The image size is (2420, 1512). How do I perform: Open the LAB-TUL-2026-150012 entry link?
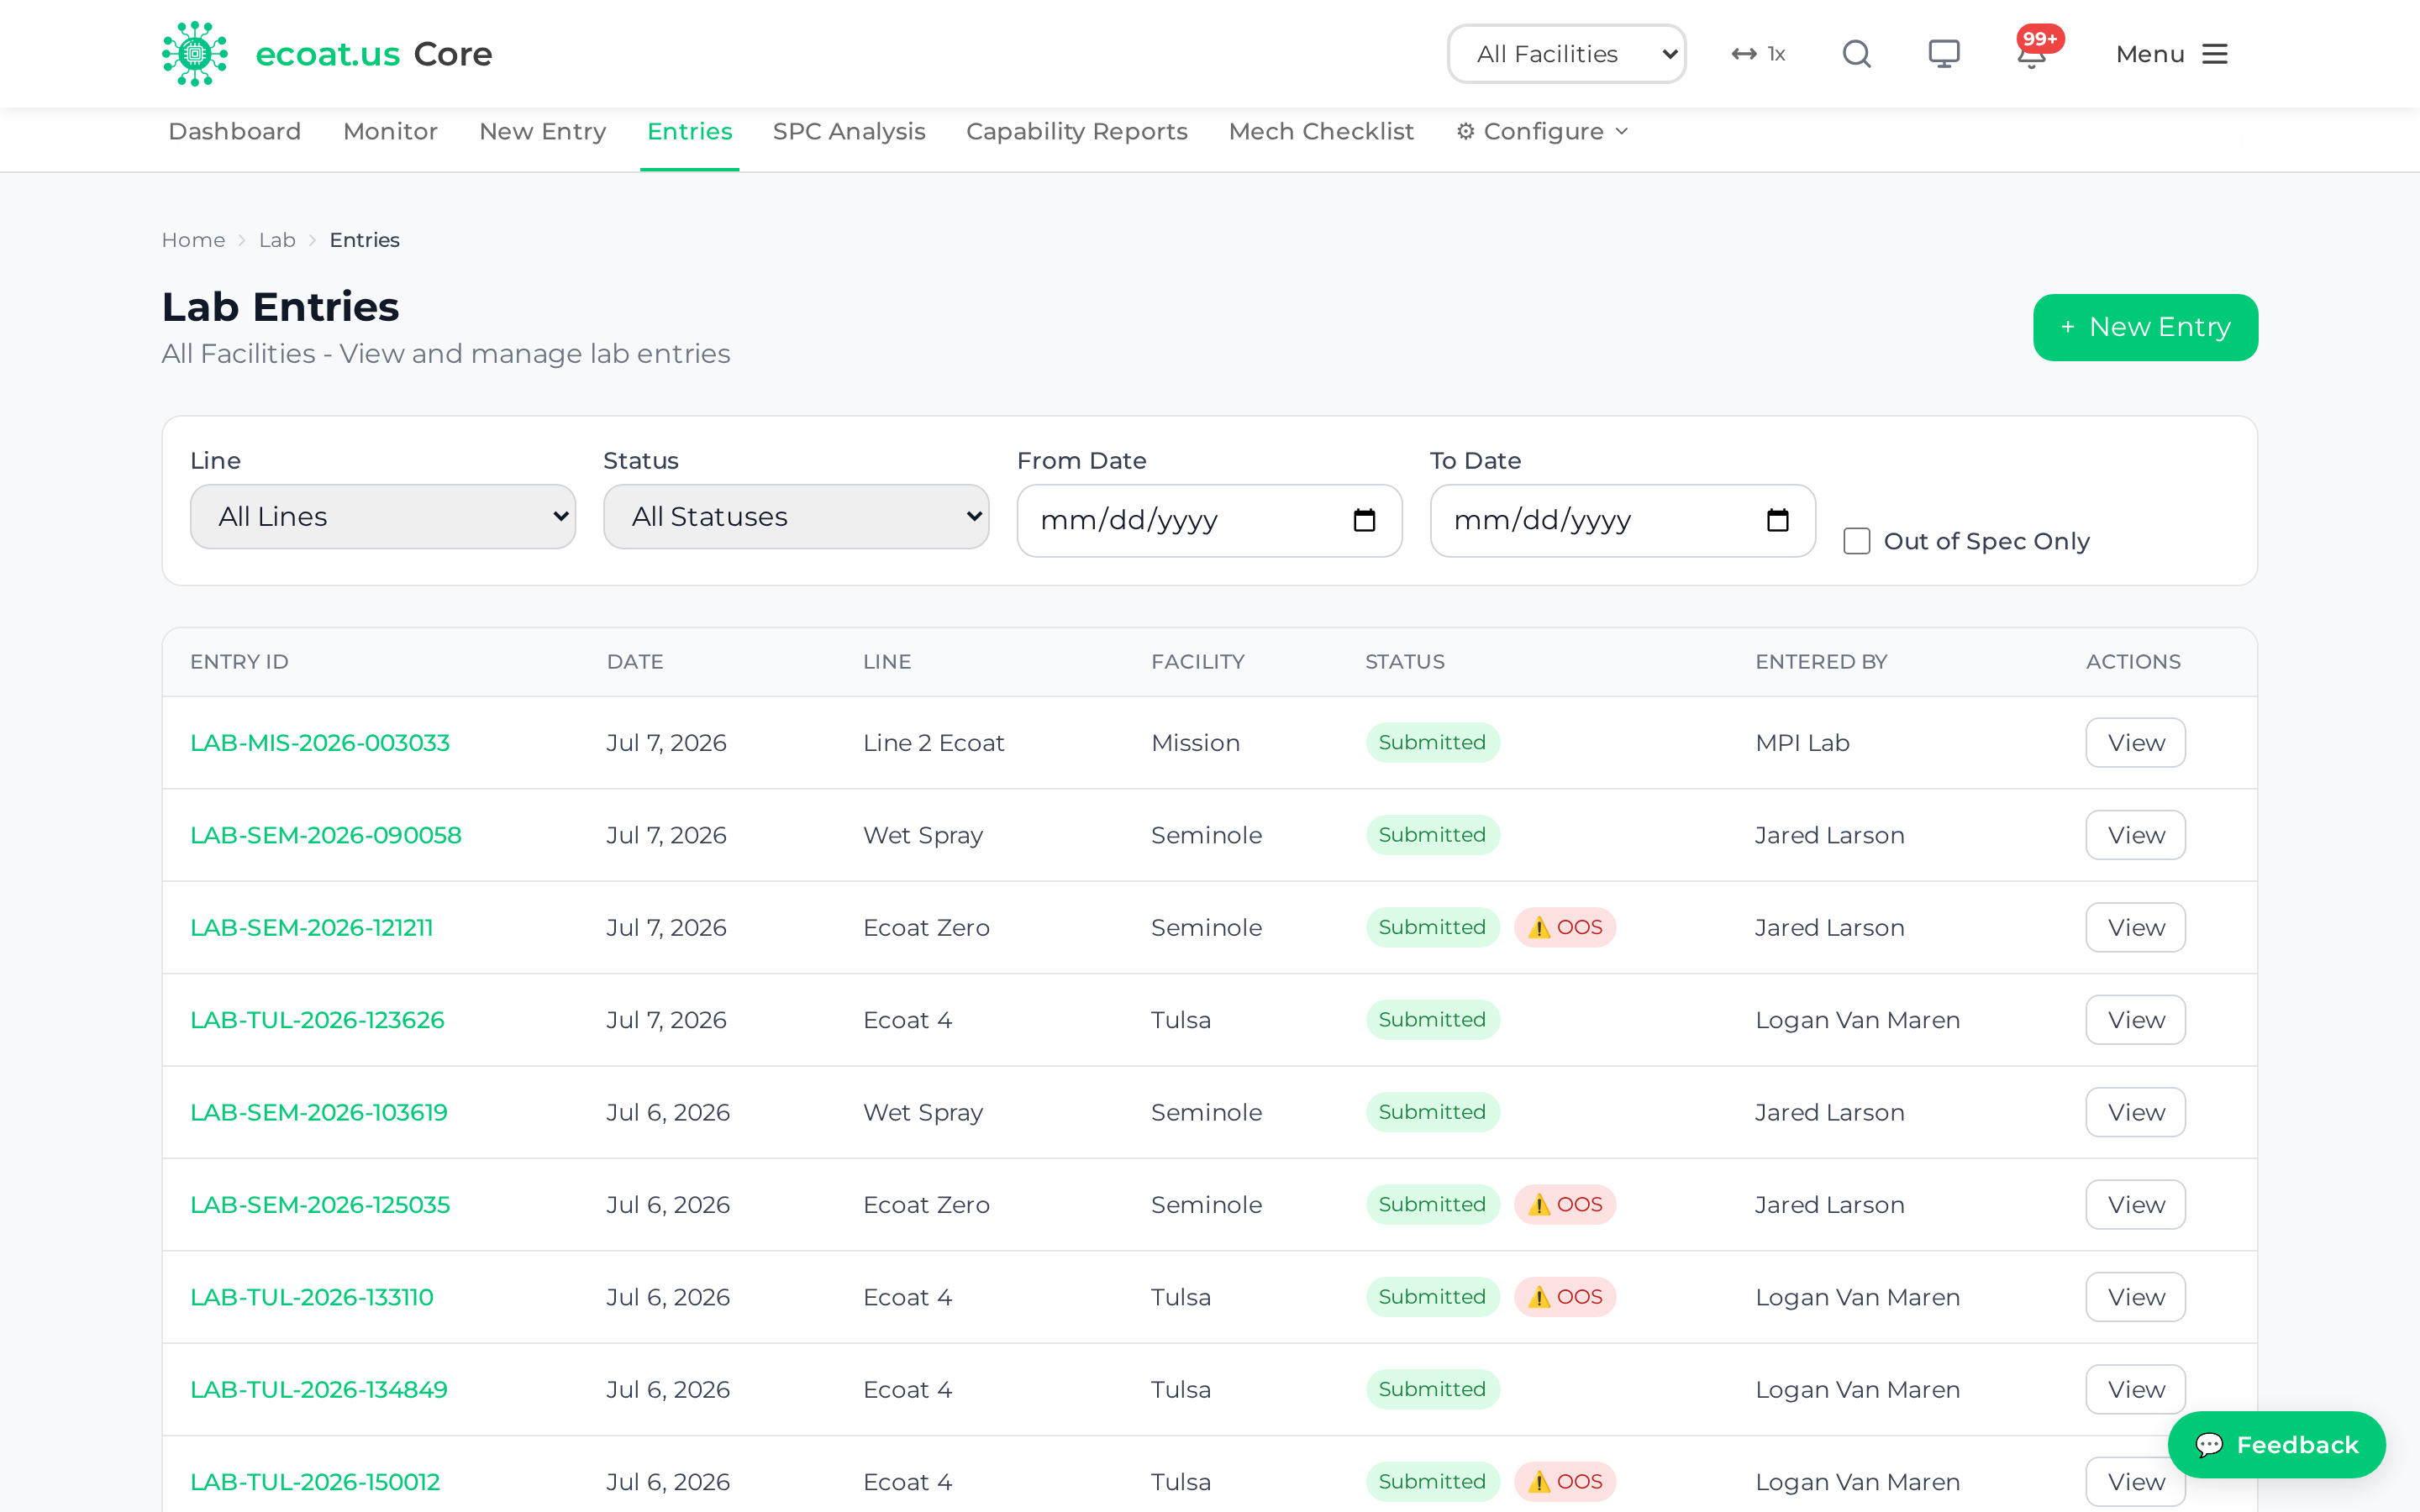[x=315, y=1481]
